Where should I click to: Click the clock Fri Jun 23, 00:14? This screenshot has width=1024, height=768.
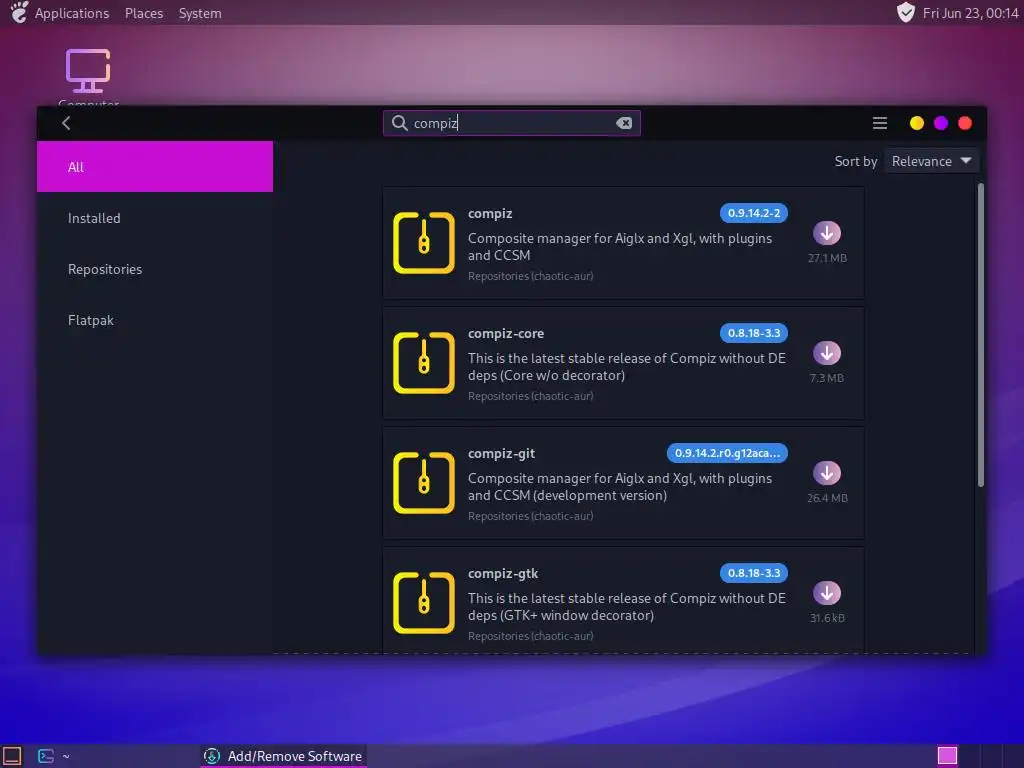[970, 13]
